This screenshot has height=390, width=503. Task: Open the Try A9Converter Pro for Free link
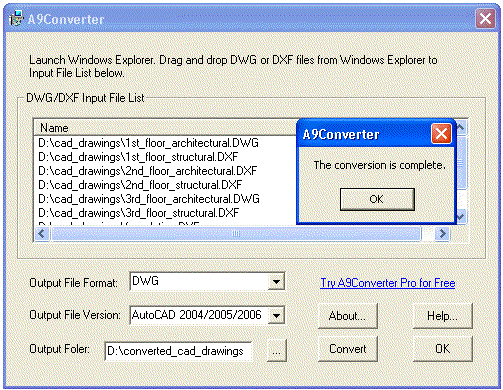click(387, 283)
